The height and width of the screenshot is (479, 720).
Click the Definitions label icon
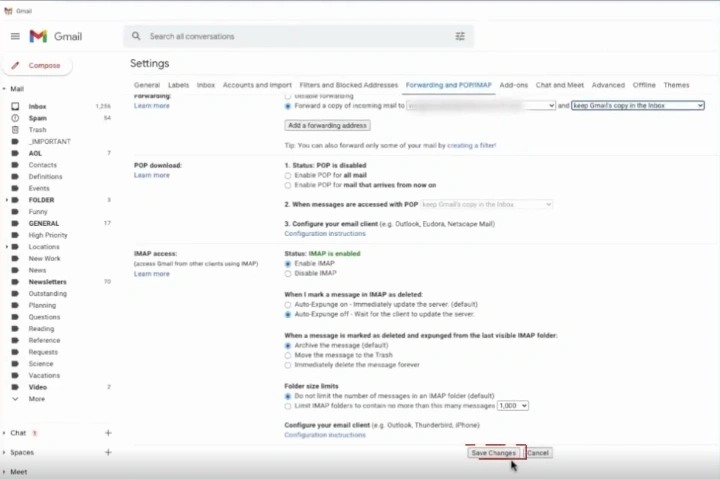[x=15, y=176]
